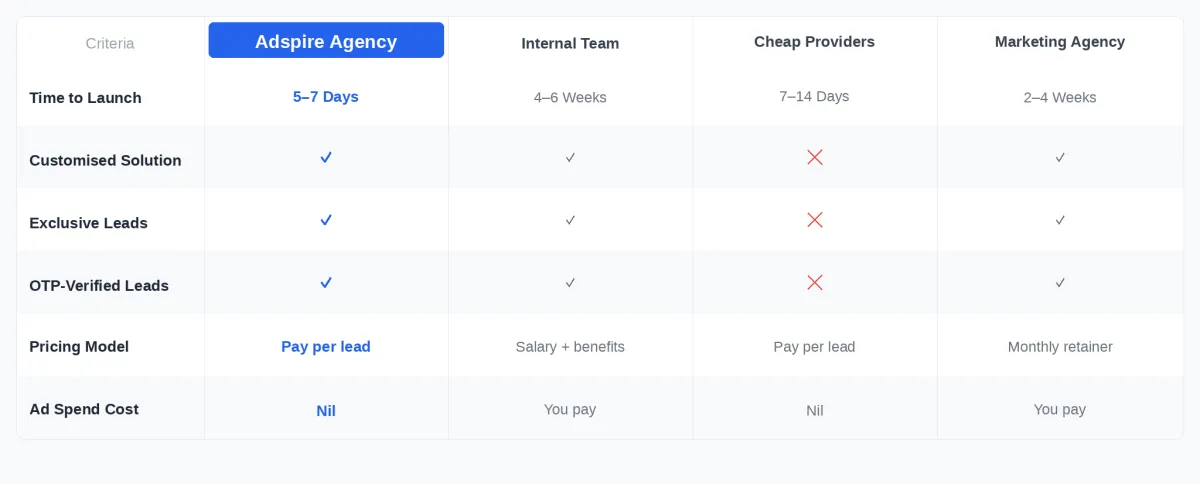Select the Internal Team column header
This screenshot has height=484, width=1200.
[570, 44]
